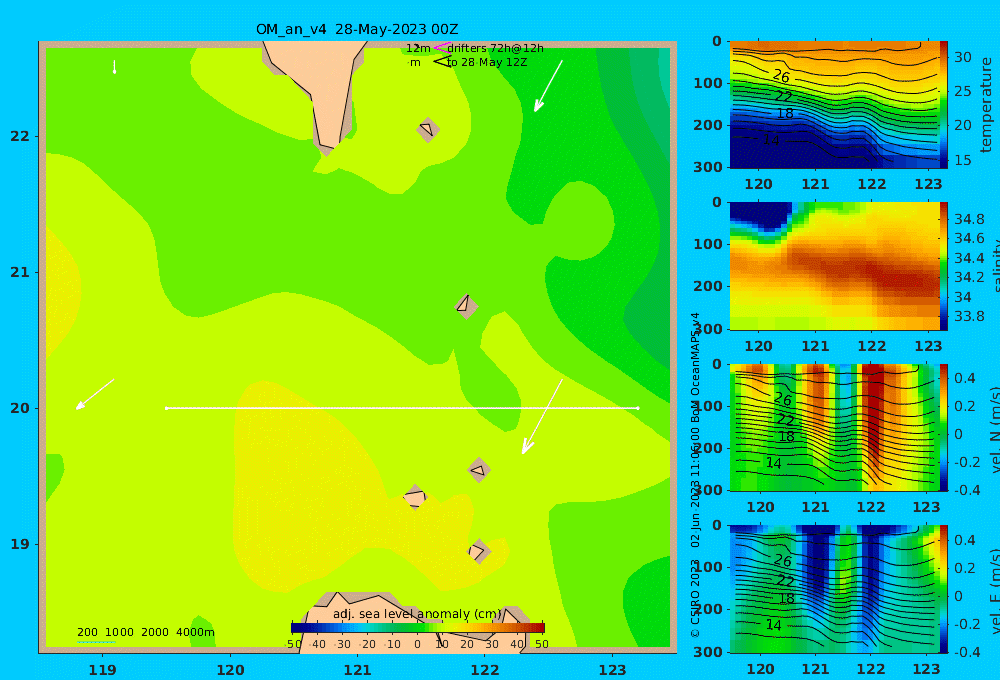
Task: Click the main map latitude label 19
Action: coord(20,544)
